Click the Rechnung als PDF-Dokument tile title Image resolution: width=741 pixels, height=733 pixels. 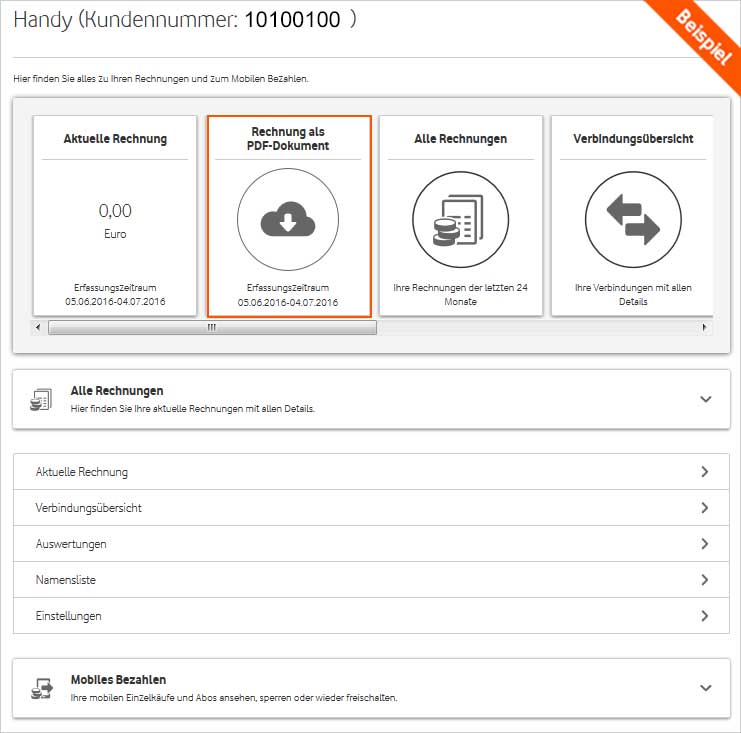point(288,139)
